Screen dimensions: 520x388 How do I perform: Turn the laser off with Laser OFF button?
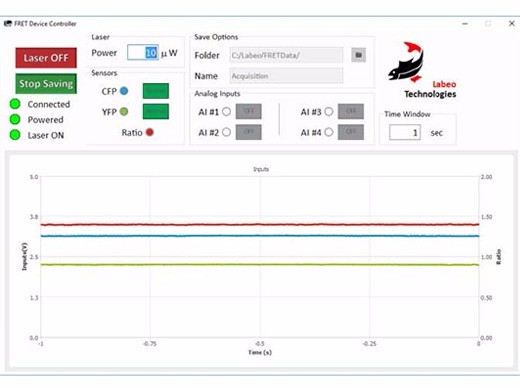pyautogui.click(x=46, y=58)
